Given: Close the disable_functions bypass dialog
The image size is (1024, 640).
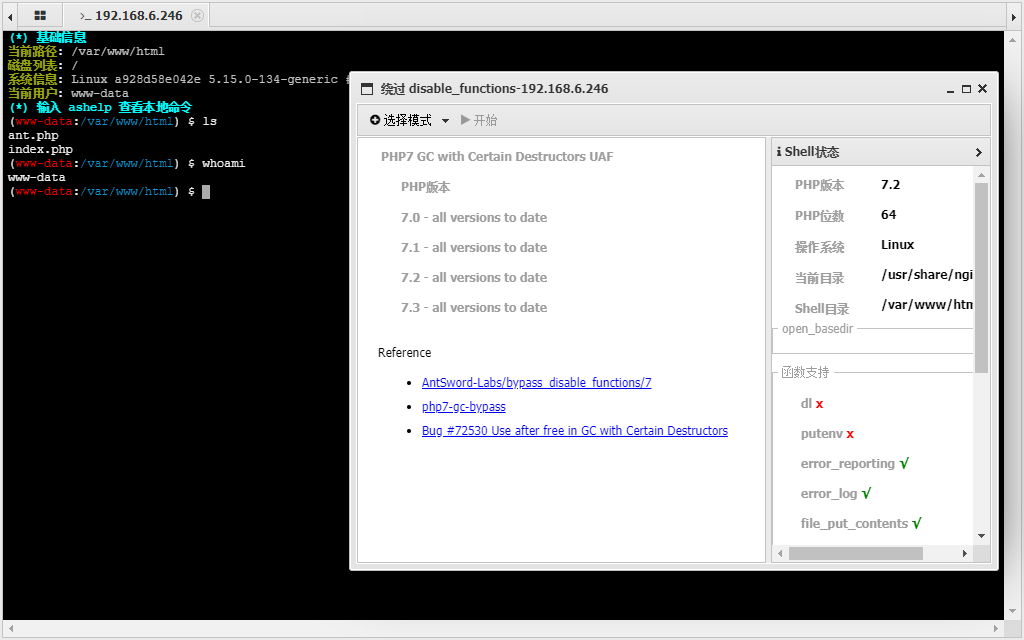Looking at the screenshot, I should click(982, 89).
